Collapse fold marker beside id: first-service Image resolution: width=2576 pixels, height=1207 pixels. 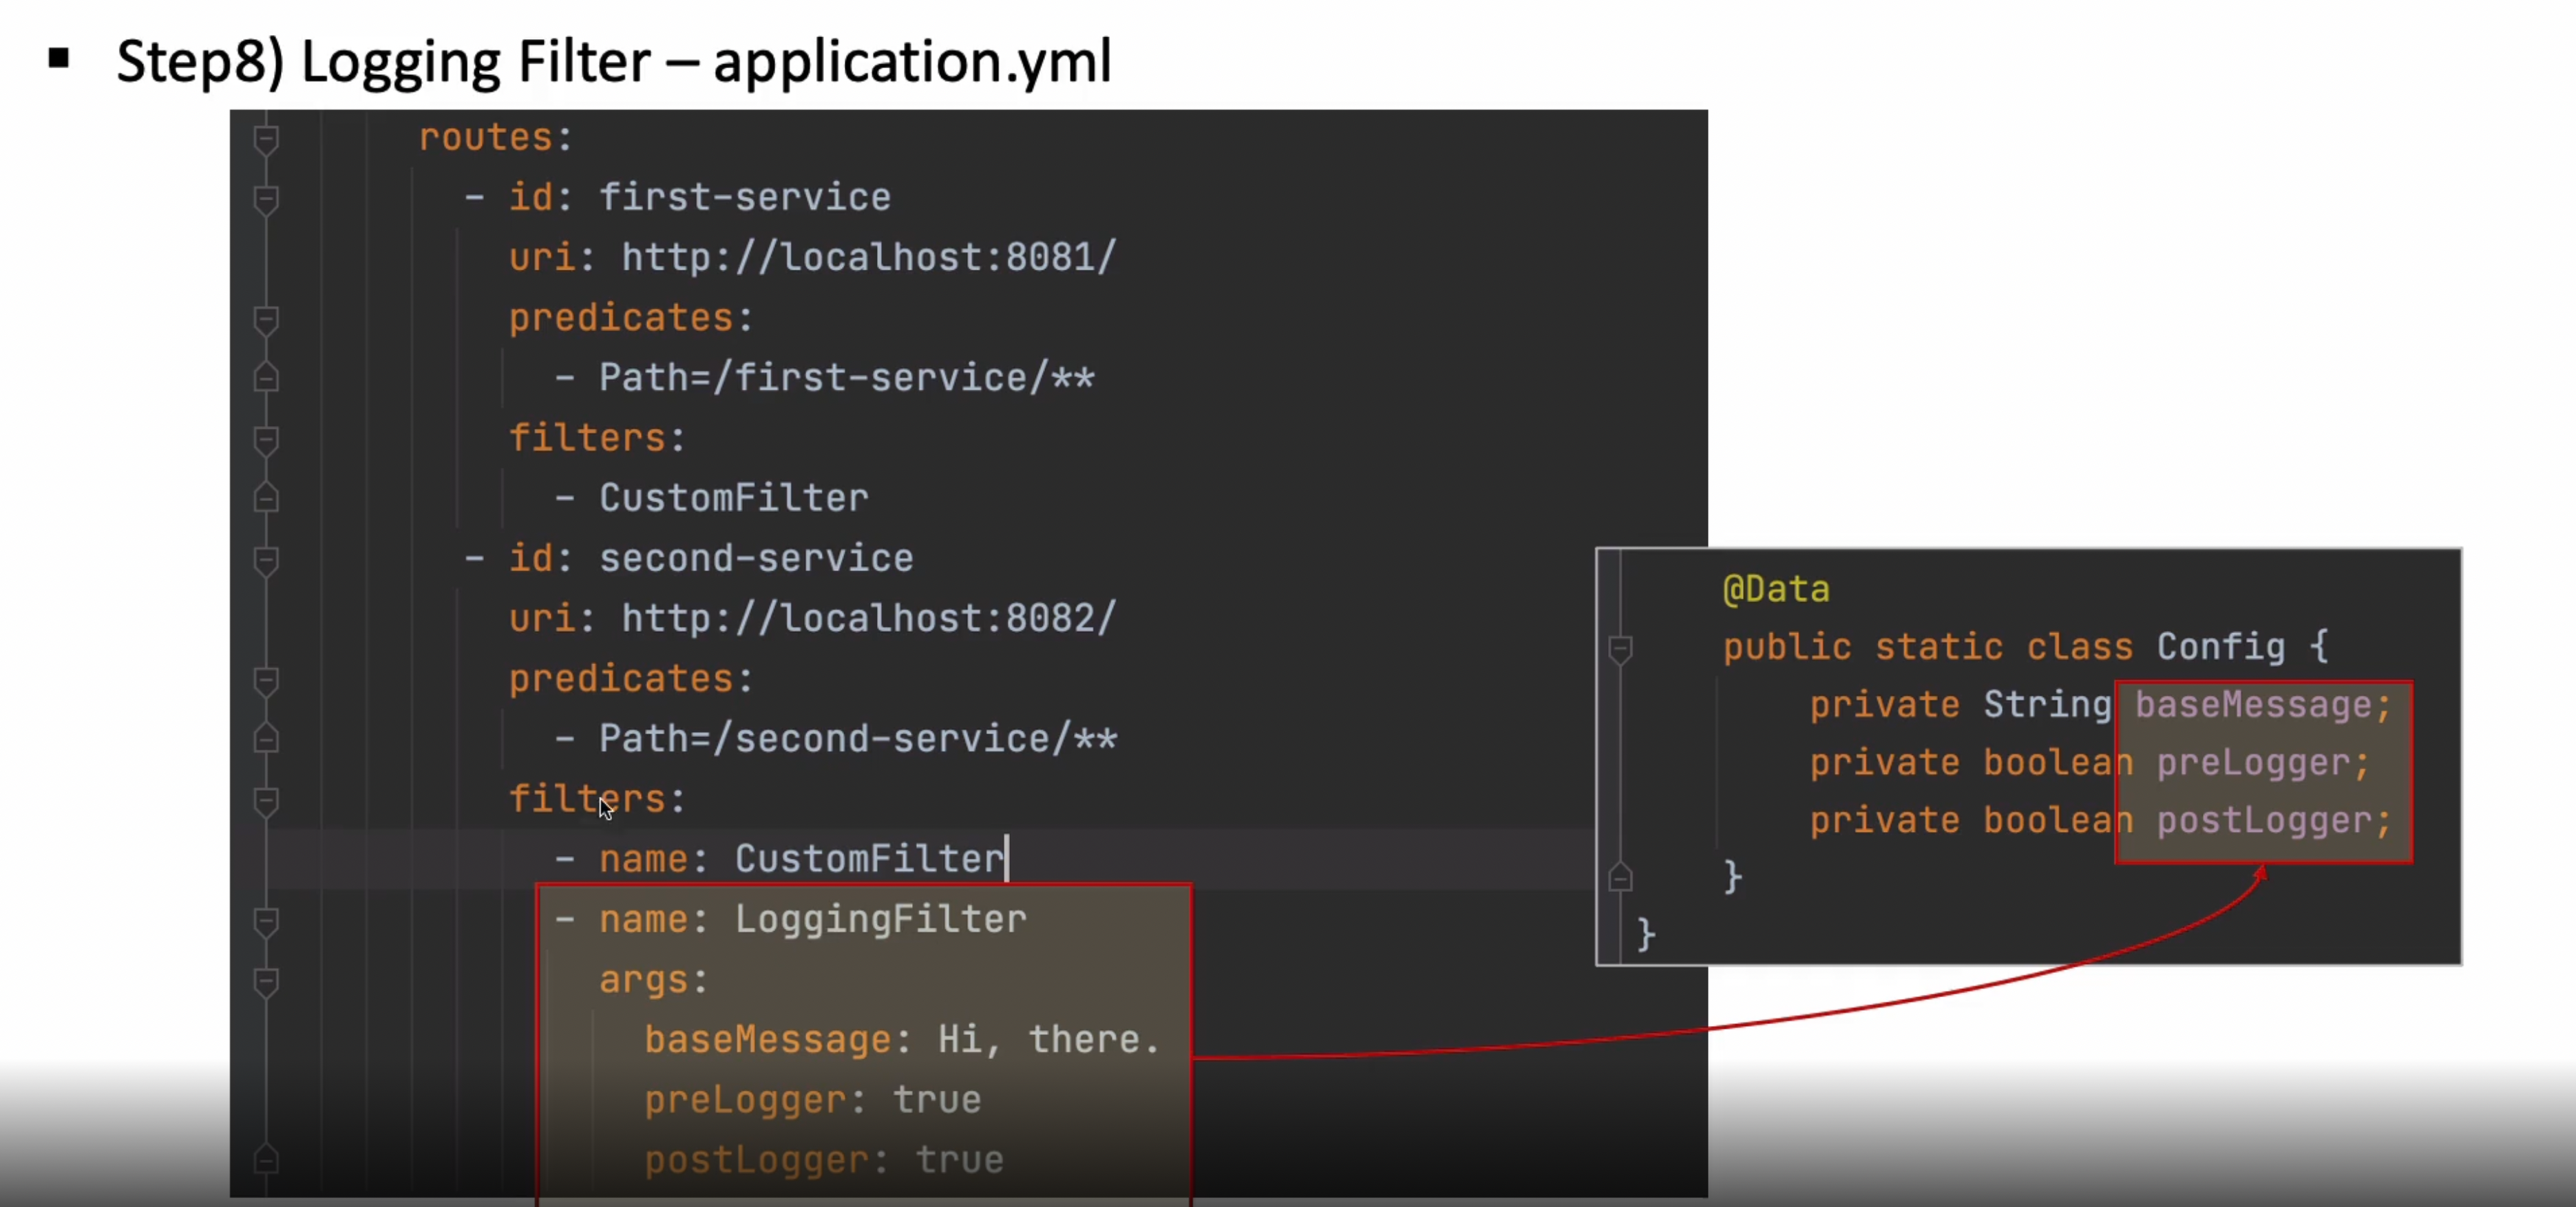point(265,199)
